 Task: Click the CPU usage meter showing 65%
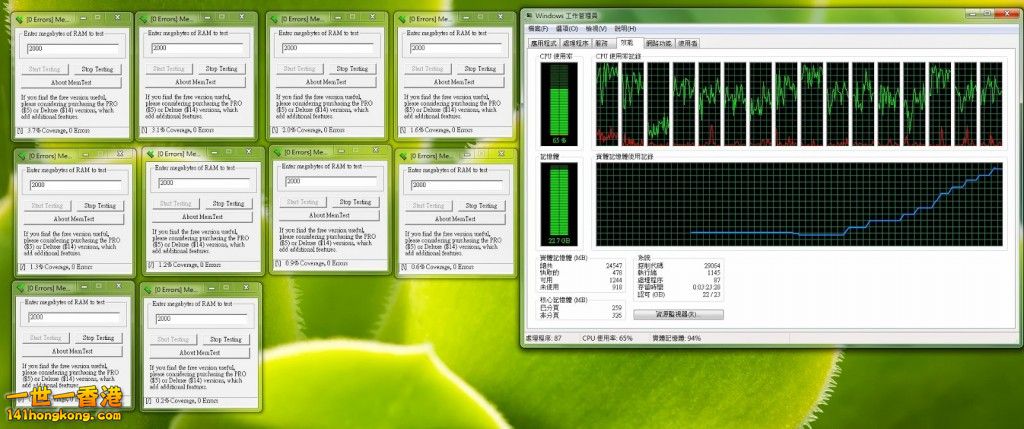click(x=558, y=102)
